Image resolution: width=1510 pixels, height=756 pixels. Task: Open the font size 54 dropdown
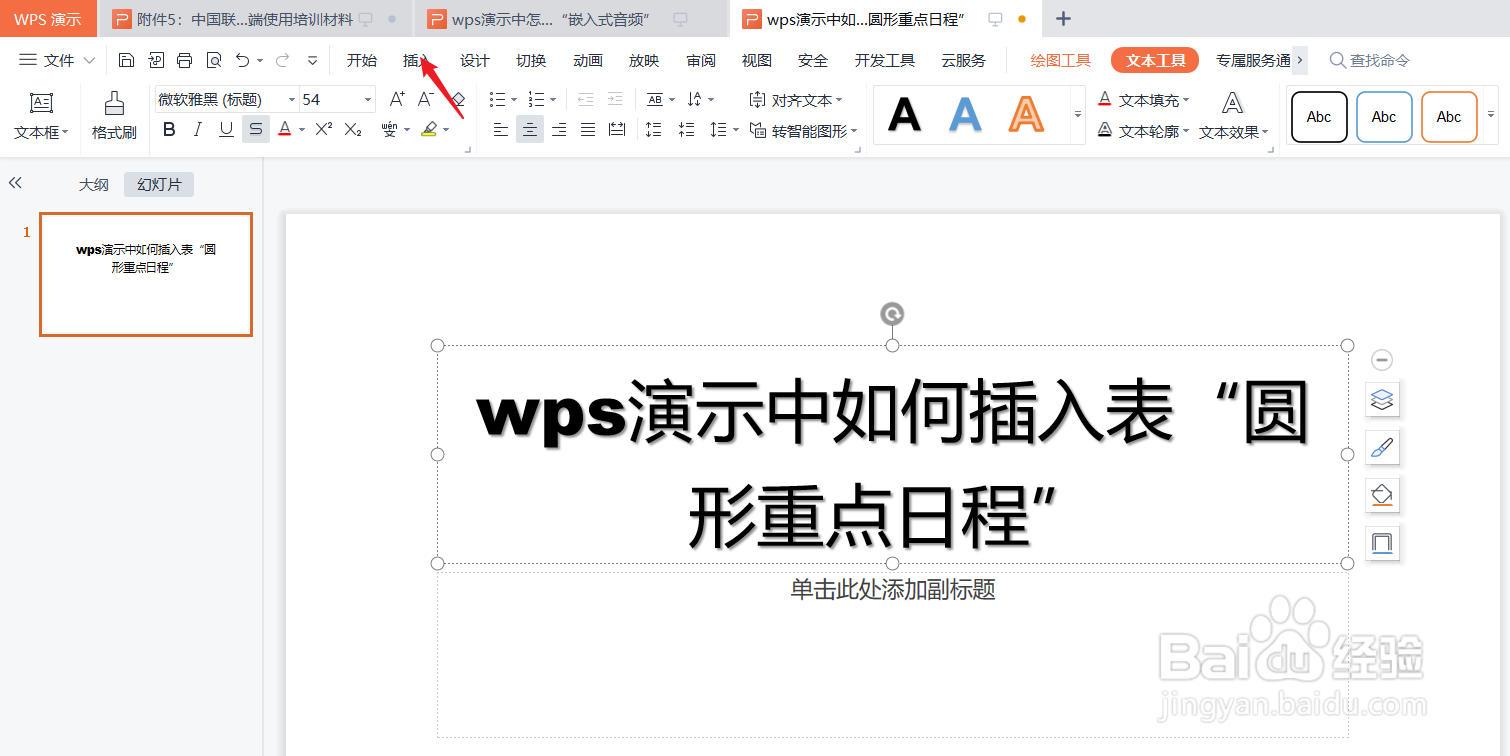[368, 99]
